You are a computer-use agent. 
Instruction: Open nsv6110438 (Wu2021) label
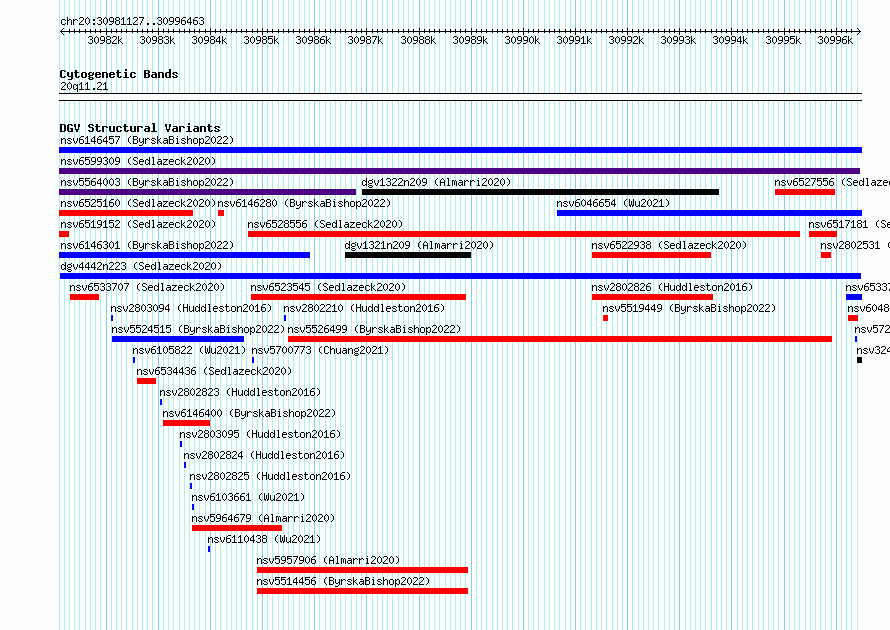coord(264,539)
